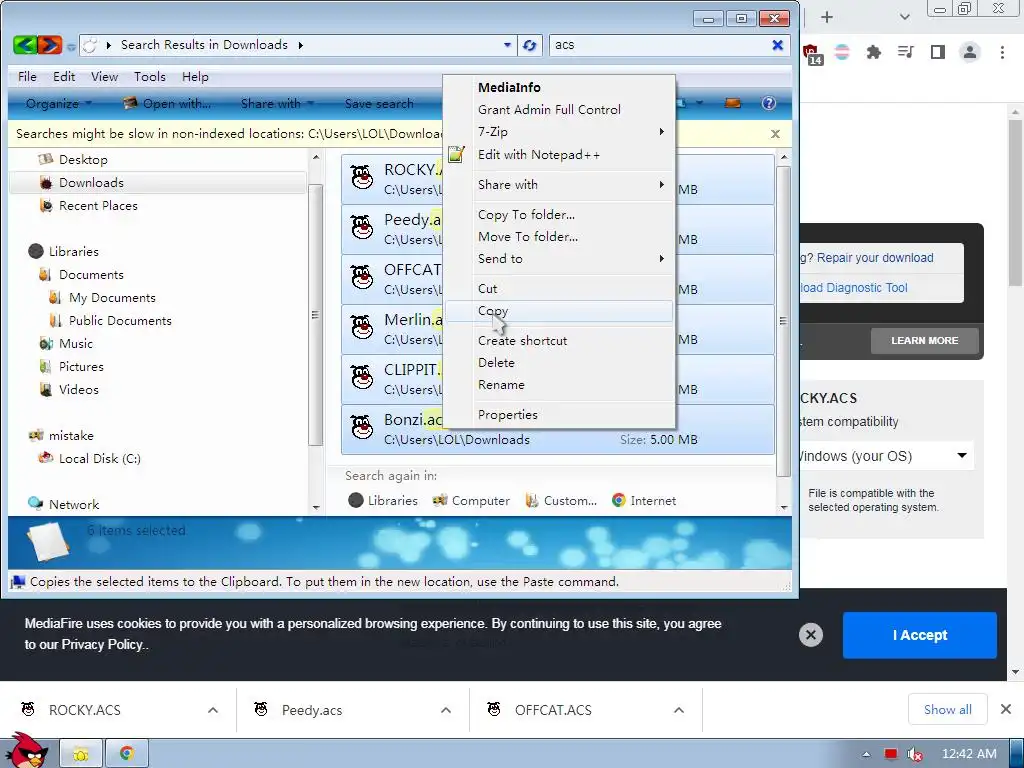Toggle preview pane icon in toolbar
This screenshot has width=1024, height=768.
(733, 103)
